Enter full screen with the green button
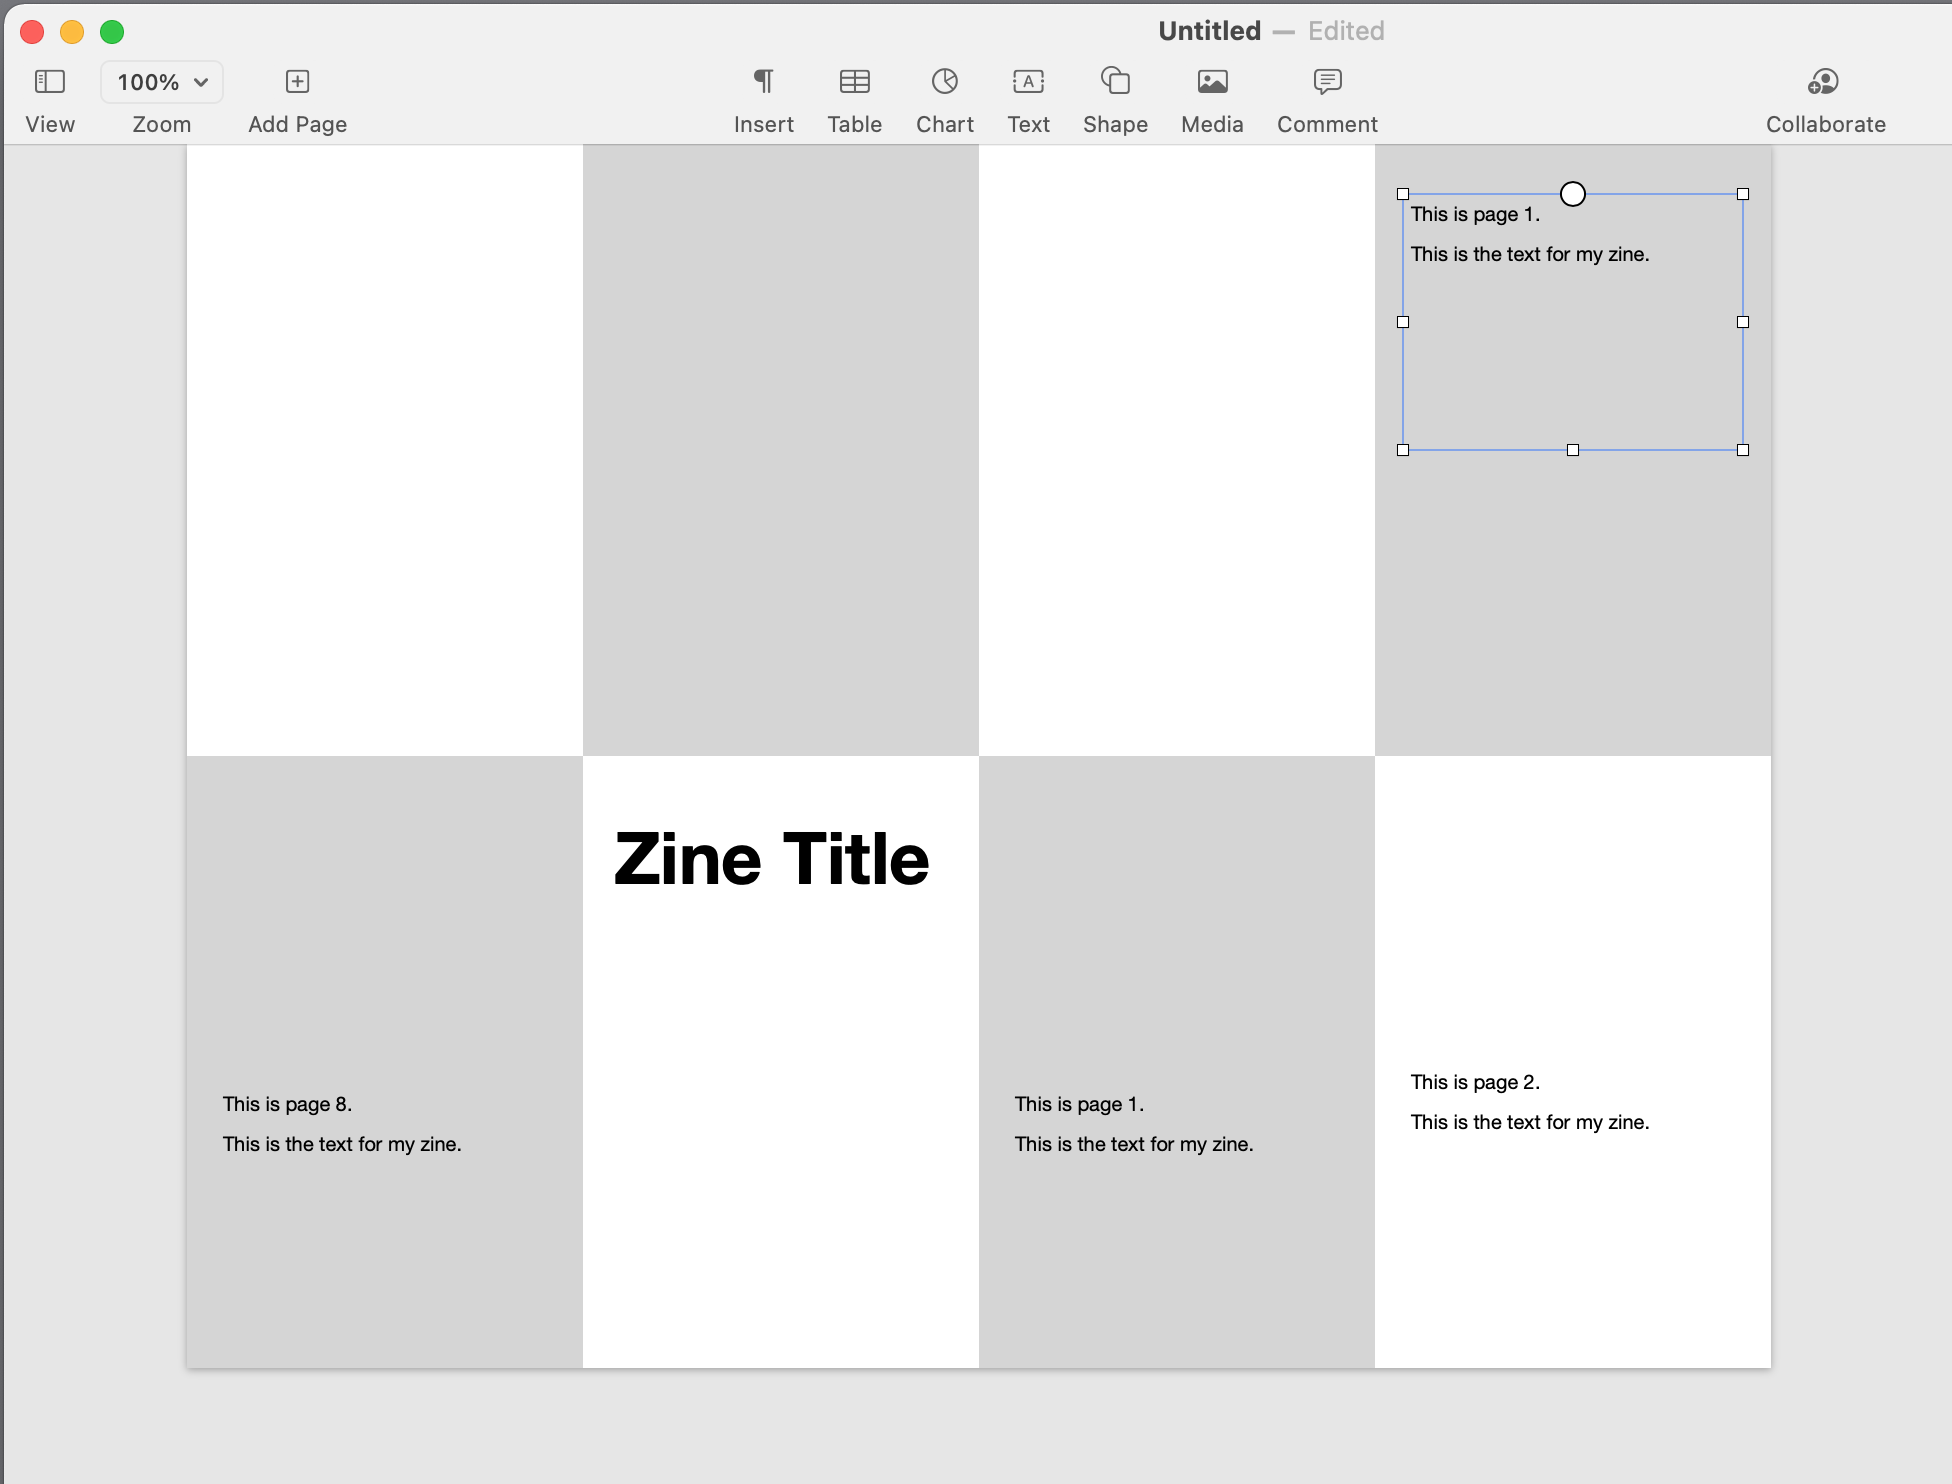Screen dimensions: 1952x1484 tap(111, 31)
